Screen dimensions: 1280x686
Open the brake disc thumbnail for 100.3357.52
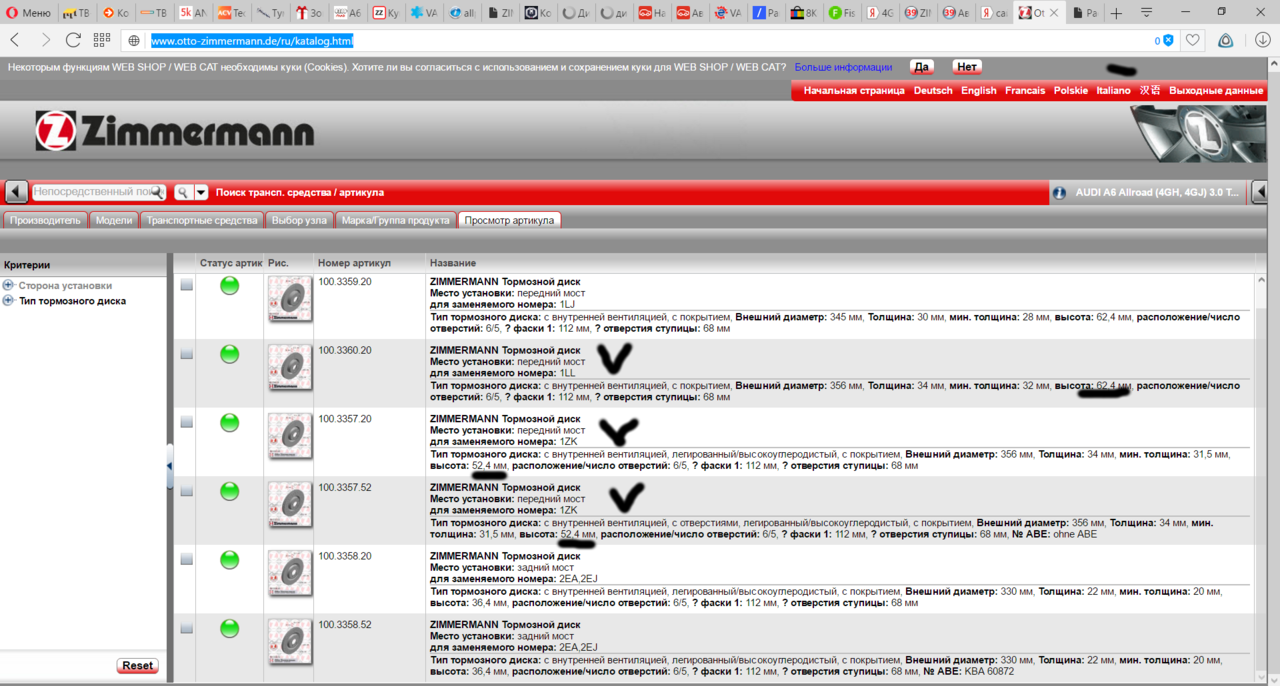[290, 504]
